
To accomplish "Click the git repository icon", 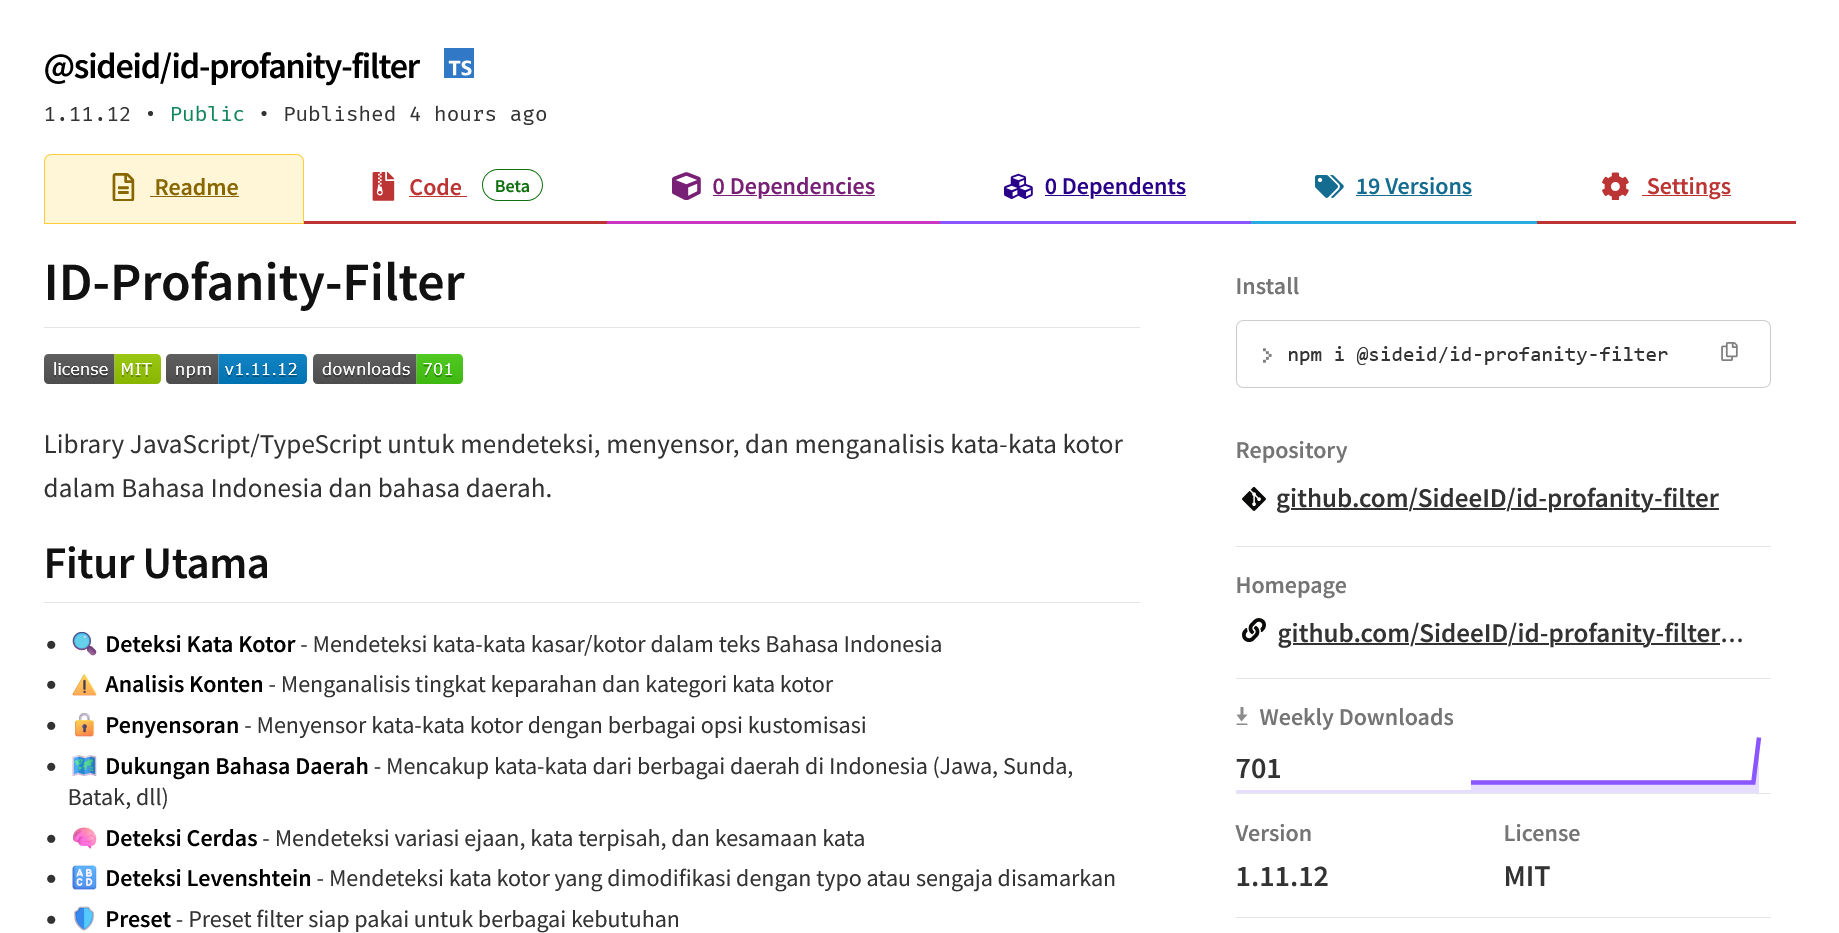I will click(x=1253, y=498).
